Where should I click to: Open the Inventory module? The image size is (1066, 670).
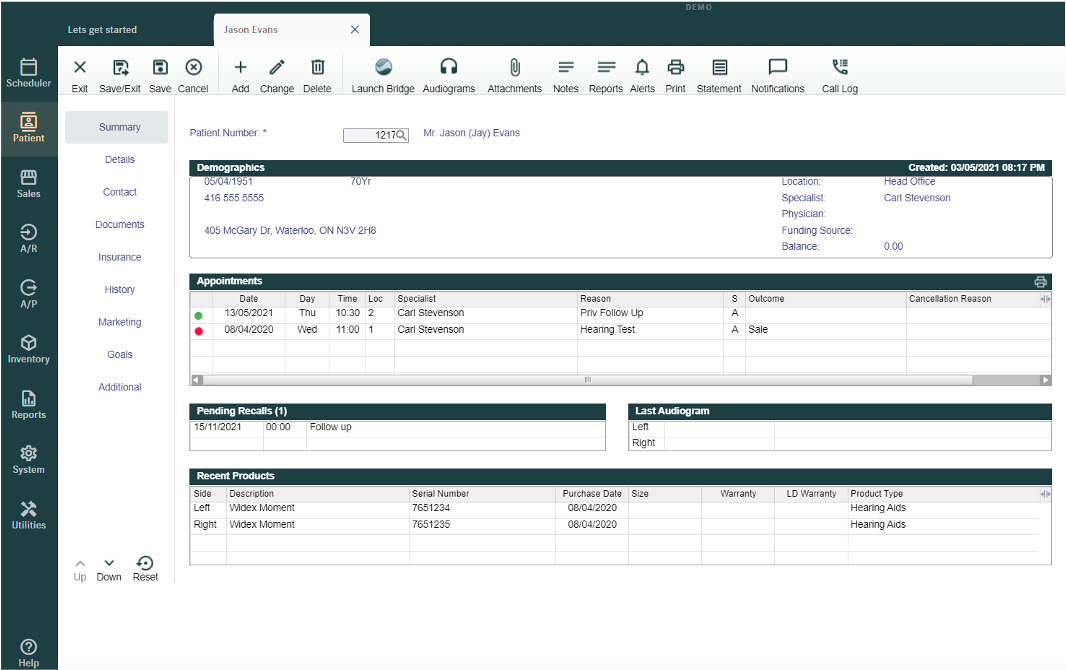[x=28, y=349]
